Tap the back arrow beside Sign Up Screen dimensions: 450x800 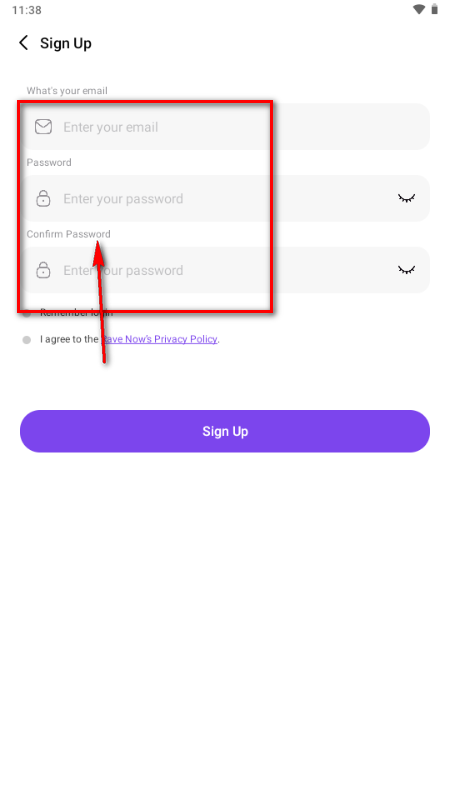[x=23, y=43]
